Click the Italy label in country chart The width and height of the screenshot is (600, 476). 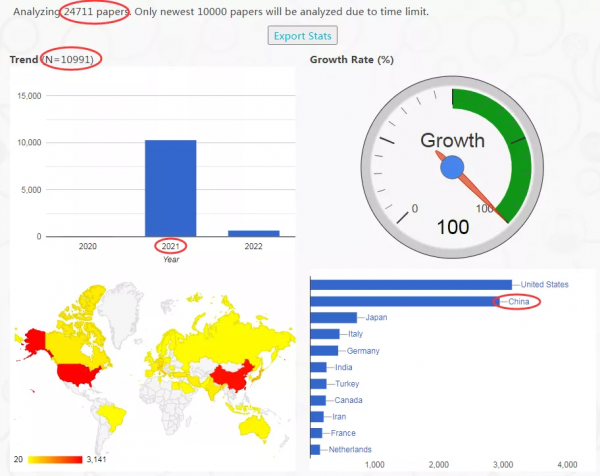coord(355,334)
